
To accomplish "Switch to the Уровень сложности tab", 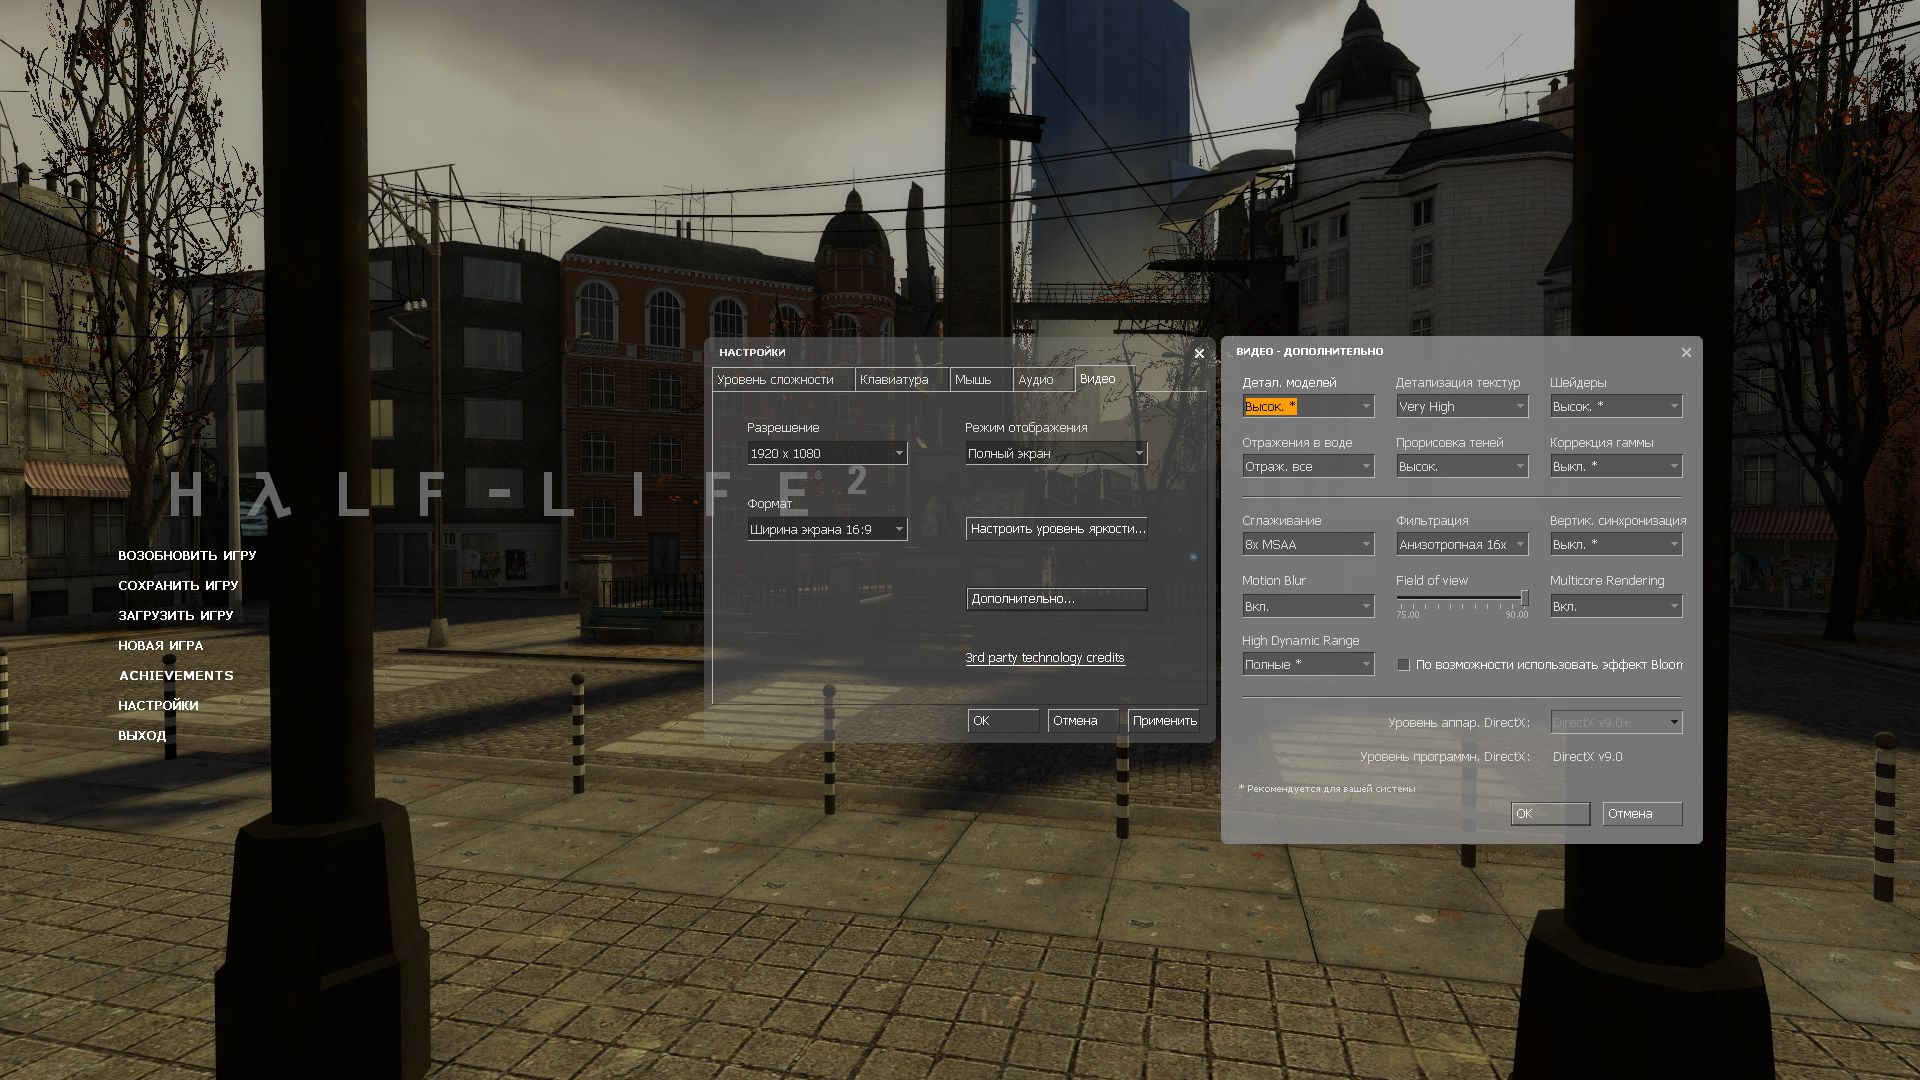I will pos(783,380).
